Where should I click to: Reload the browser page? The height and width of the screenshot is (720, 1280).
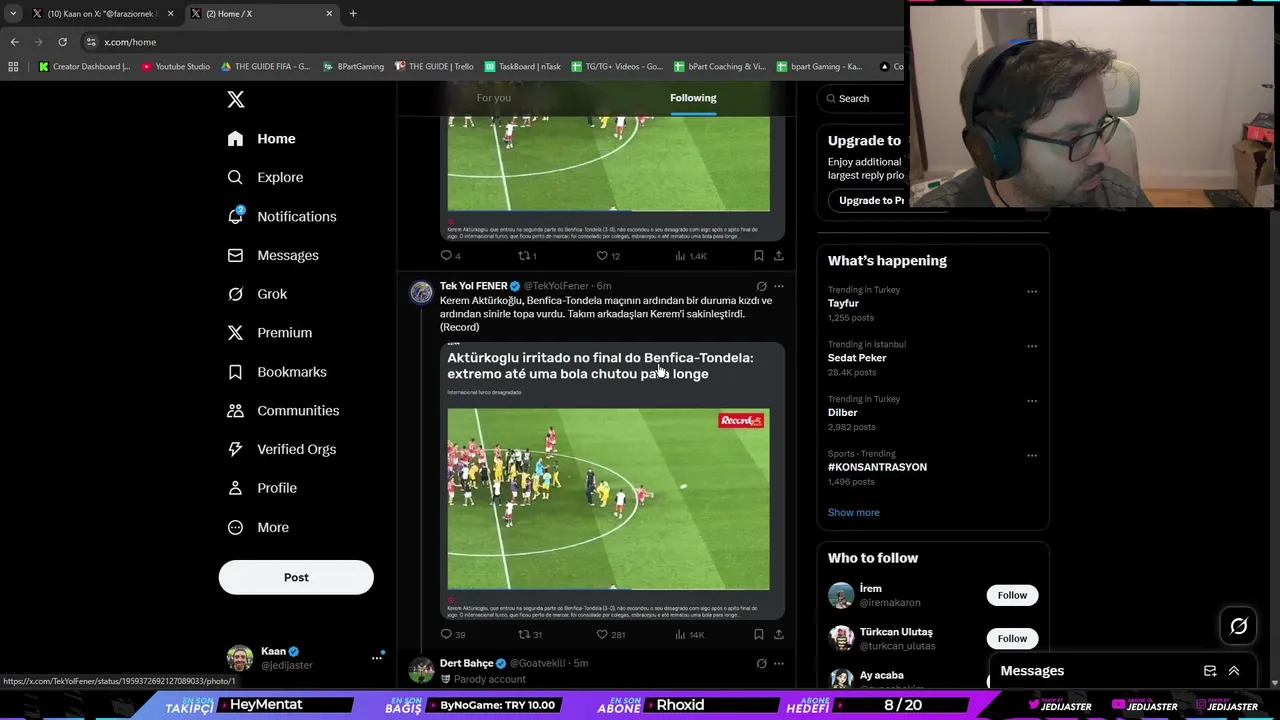(62, 42)
